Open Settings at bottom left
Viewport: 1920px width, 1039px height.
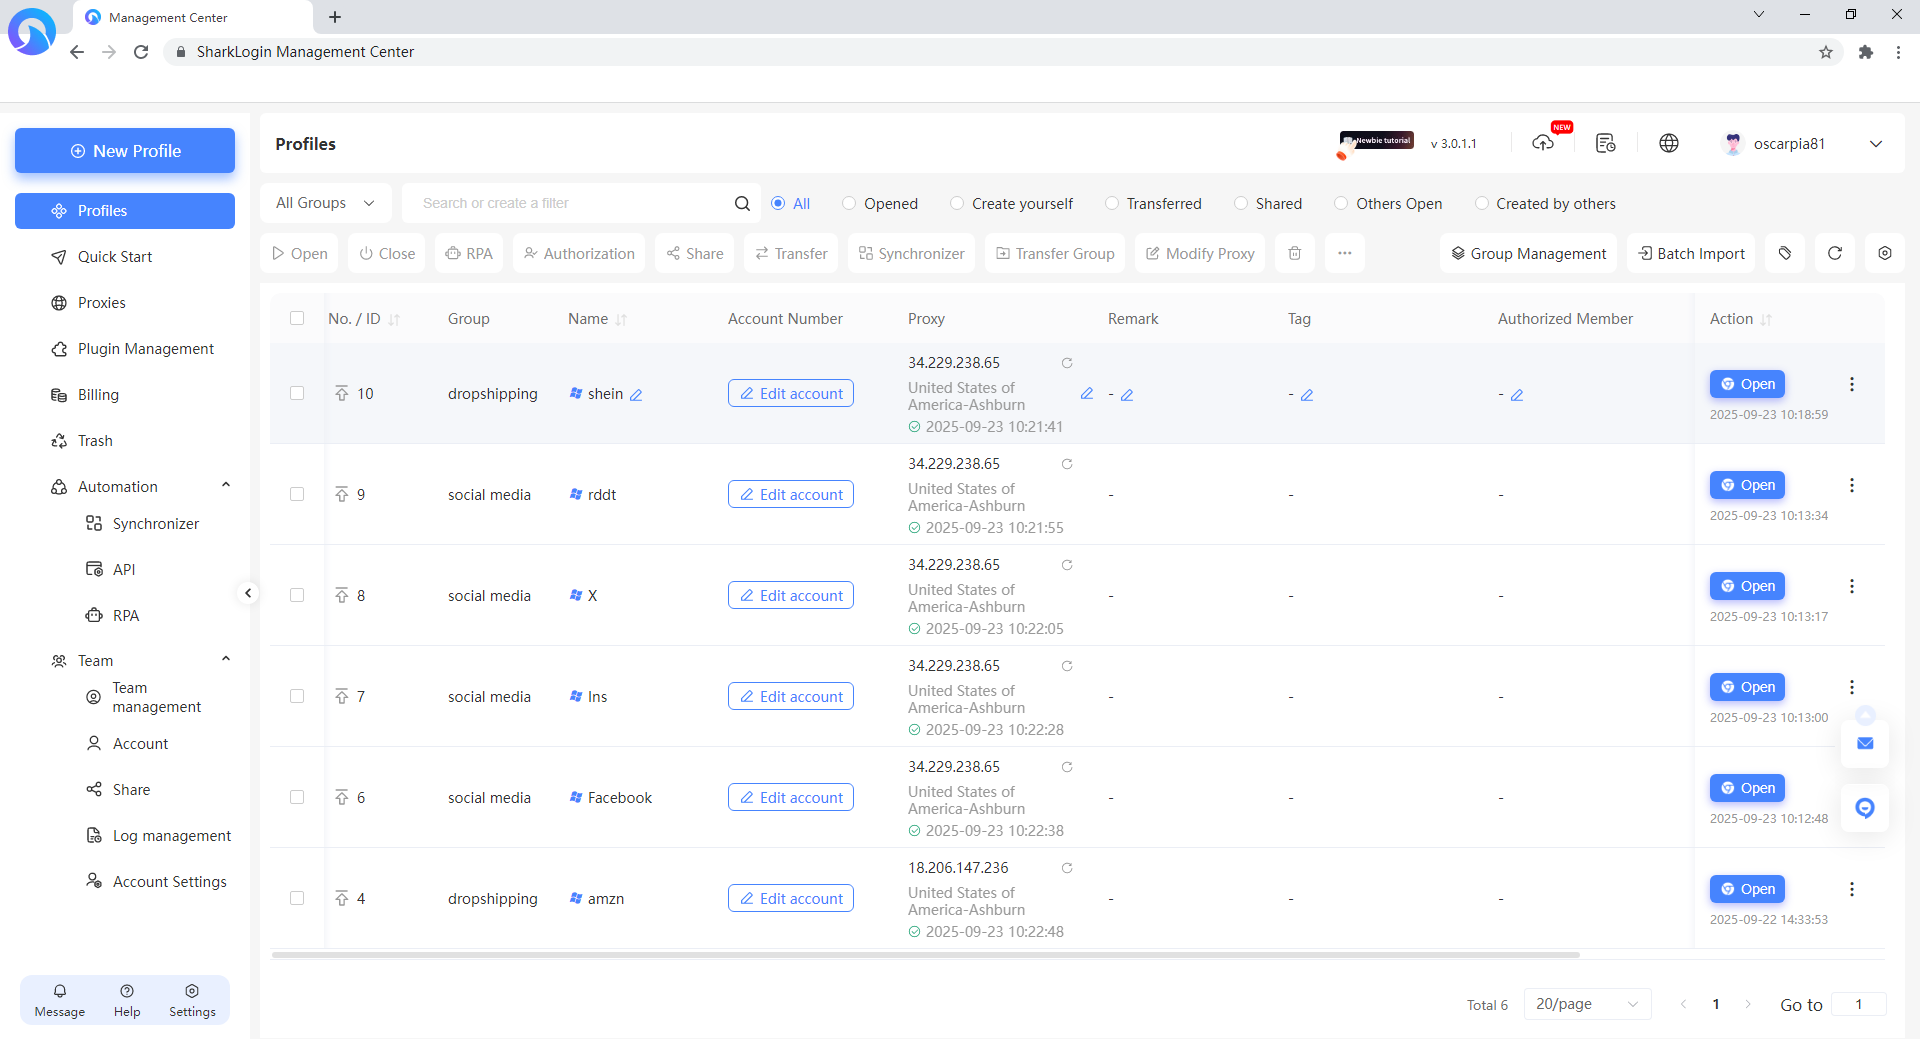click(x=192, y=1000)
